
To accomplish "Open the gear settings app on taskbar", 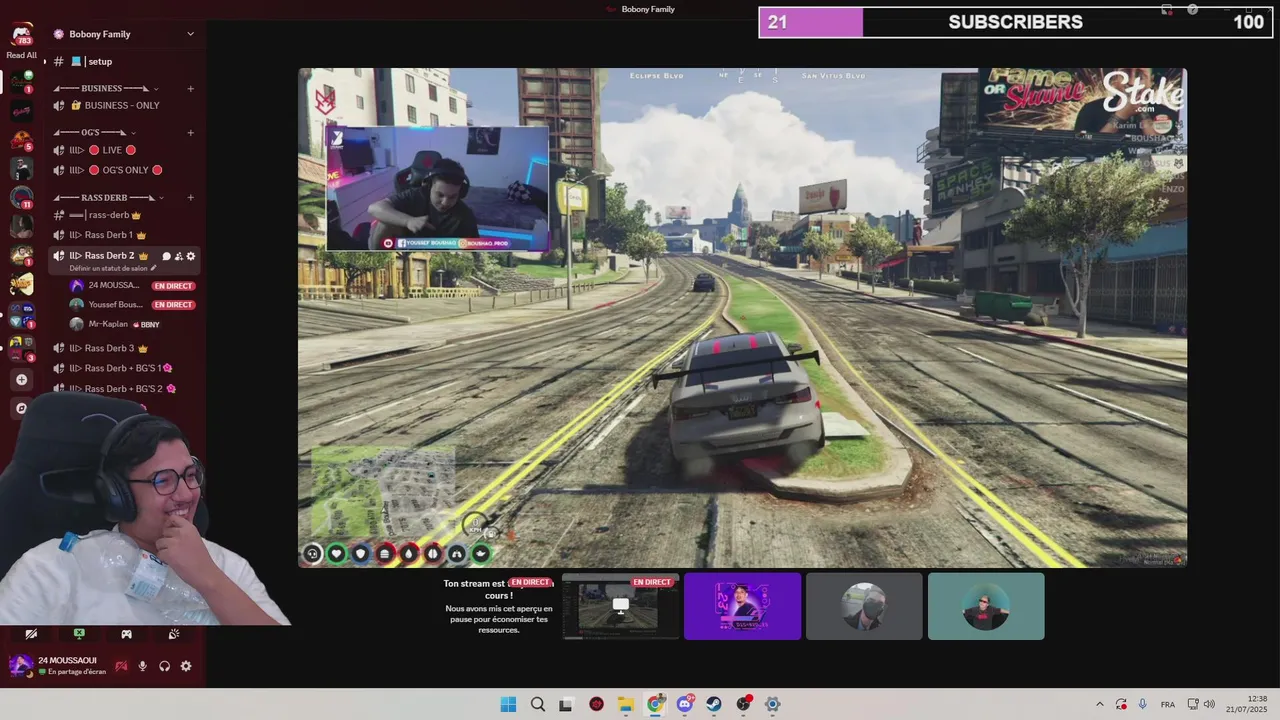I will click(x=772, y=704).
